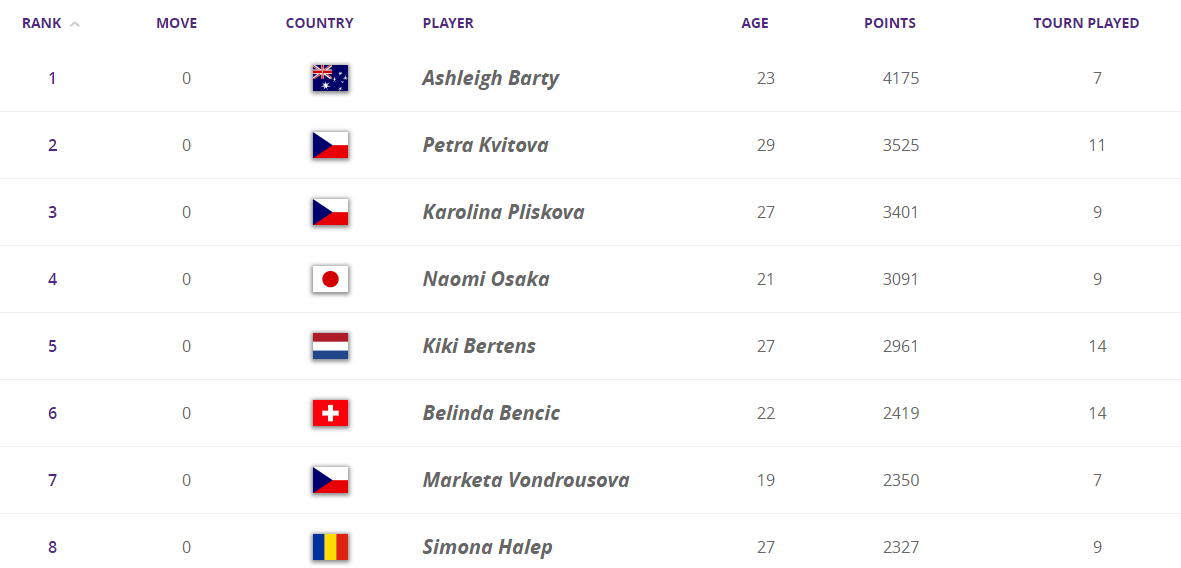Sort by Tourn Played column header
The height and width of the screenshot is (568, 1181).
[x=1086, y=23]
